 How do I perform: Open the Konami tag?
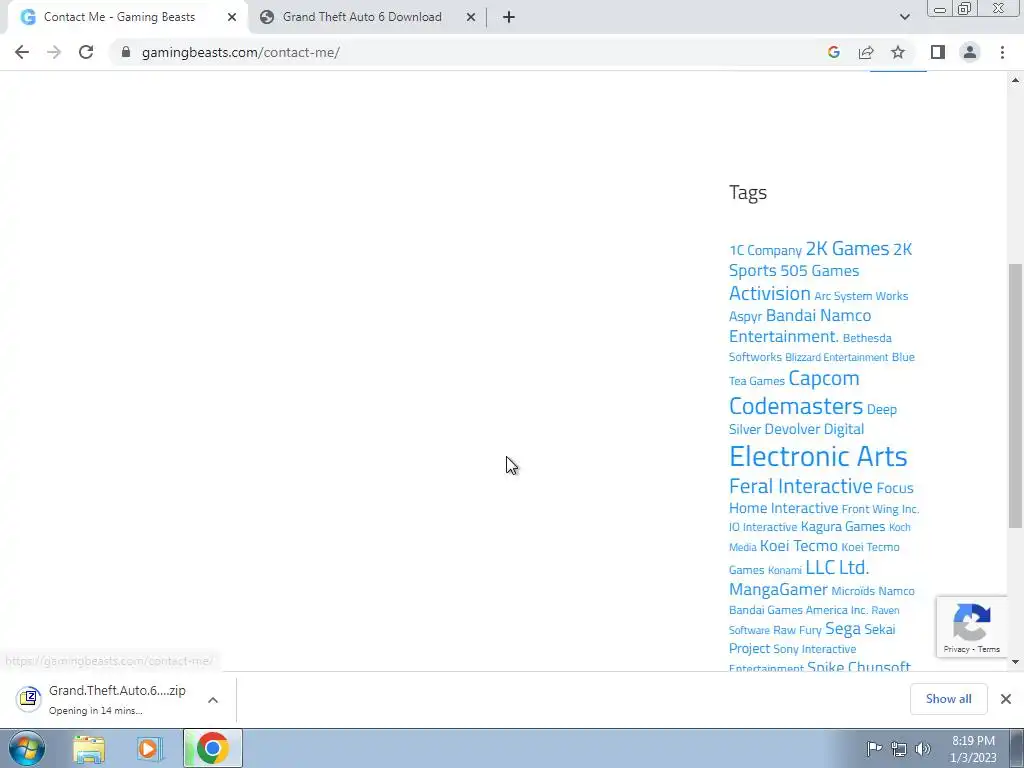point(784,570)
